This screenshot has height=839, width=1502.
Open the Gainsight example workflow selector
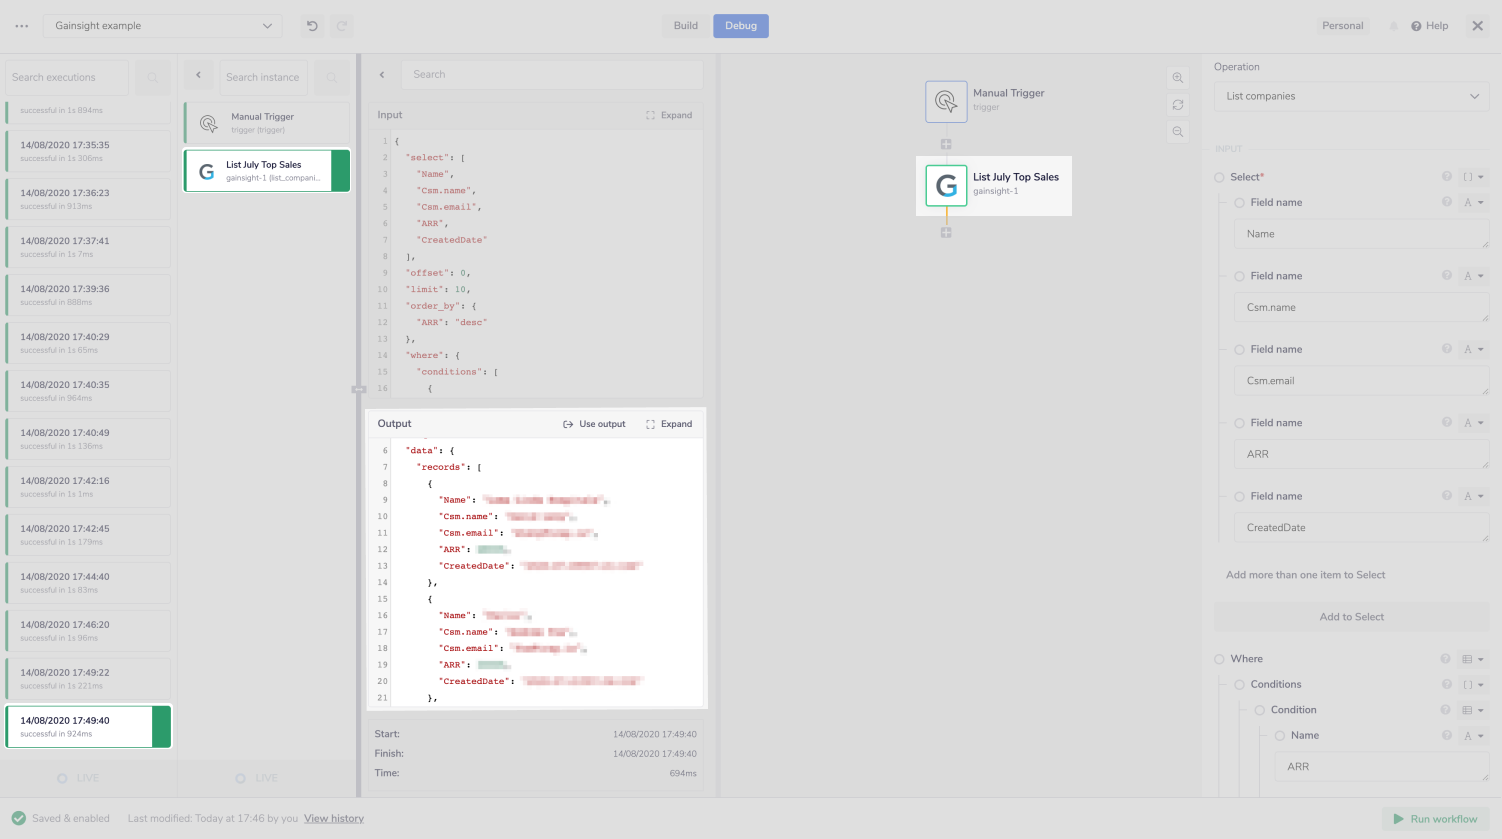point(162,25)
